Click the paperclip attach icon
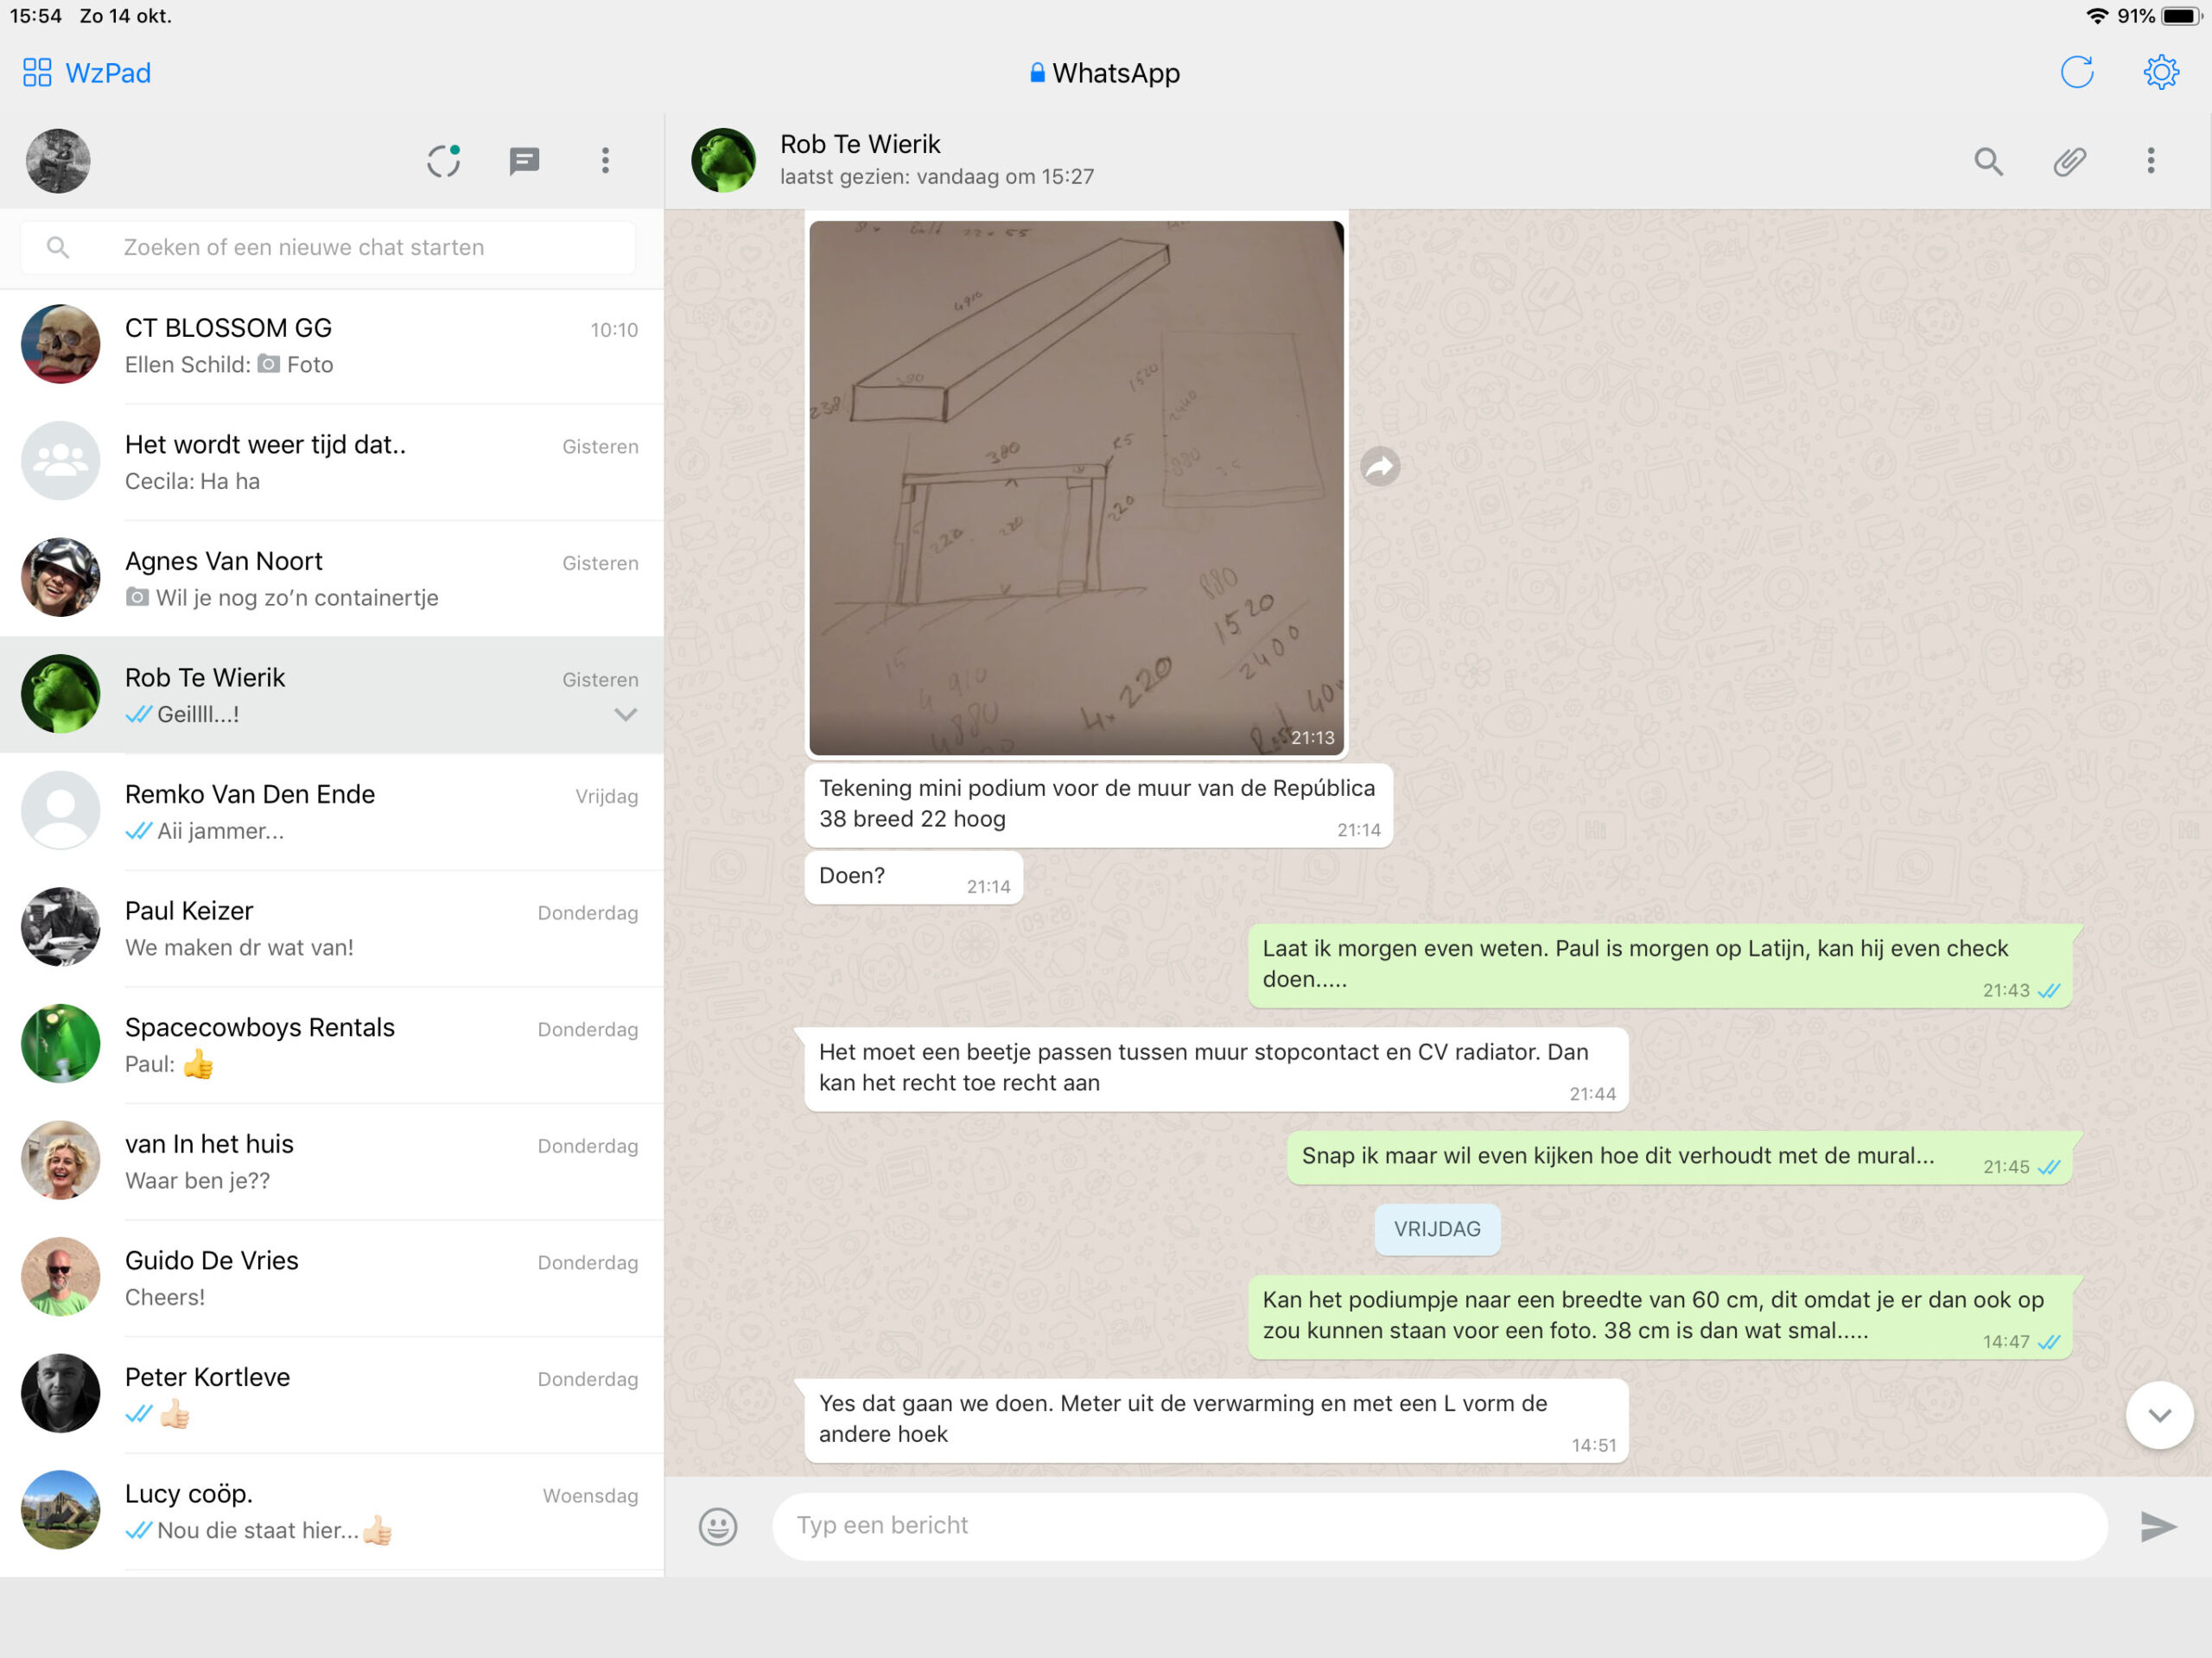2212x1658 pixels. (x=2069, y=161)
